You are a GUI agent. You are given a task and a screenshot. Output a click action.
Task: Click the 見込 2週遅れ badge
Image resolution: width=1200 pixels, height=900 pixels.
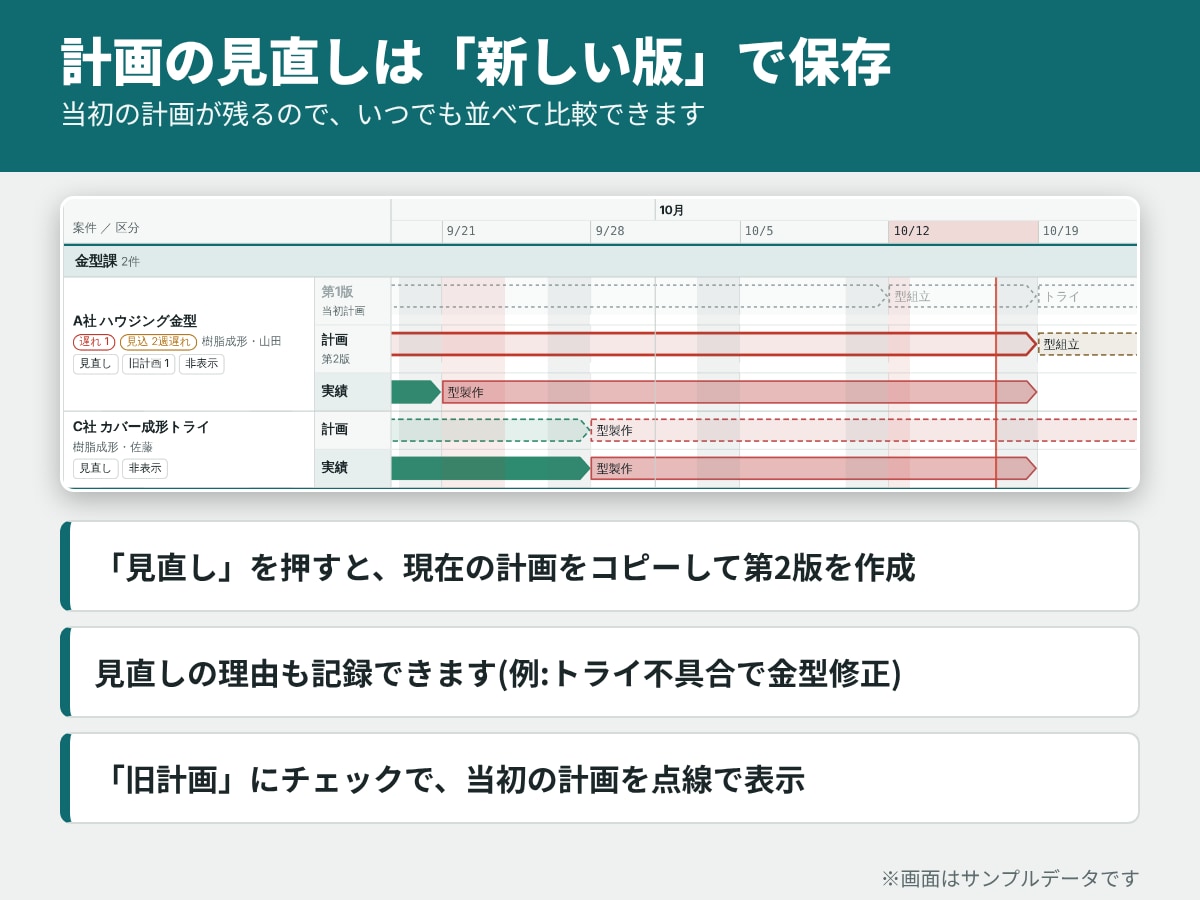point(158,342)
